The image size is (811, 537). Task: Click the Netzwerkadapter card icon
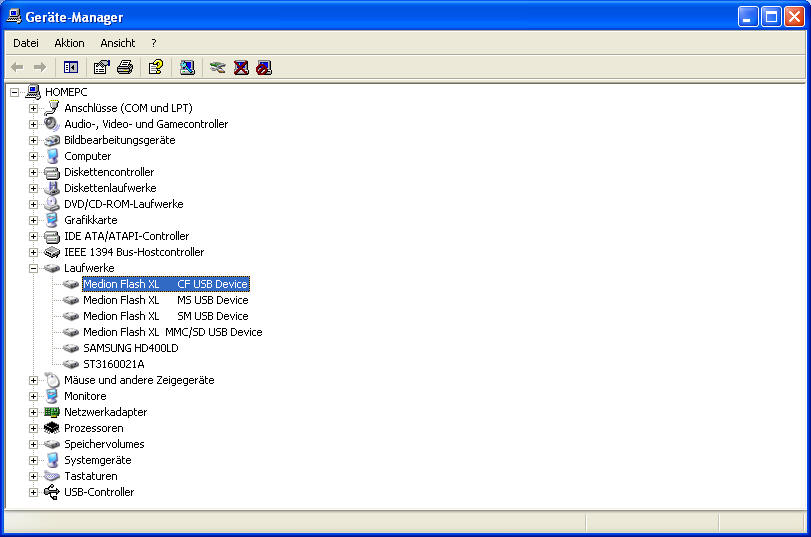pyautogui.click(x=52, y=412)
